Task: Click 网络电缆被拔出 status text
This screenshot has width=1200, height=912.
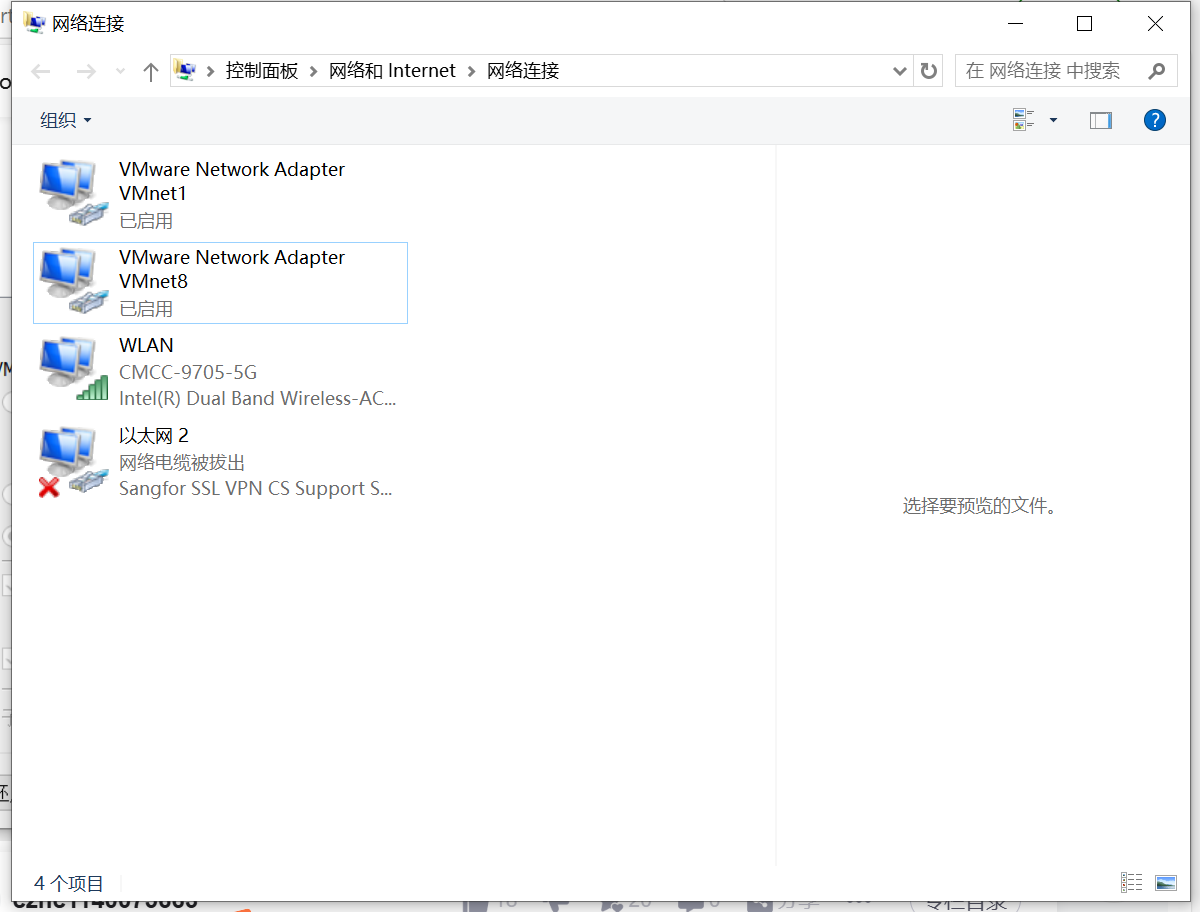Action: (x=182, y=463)
